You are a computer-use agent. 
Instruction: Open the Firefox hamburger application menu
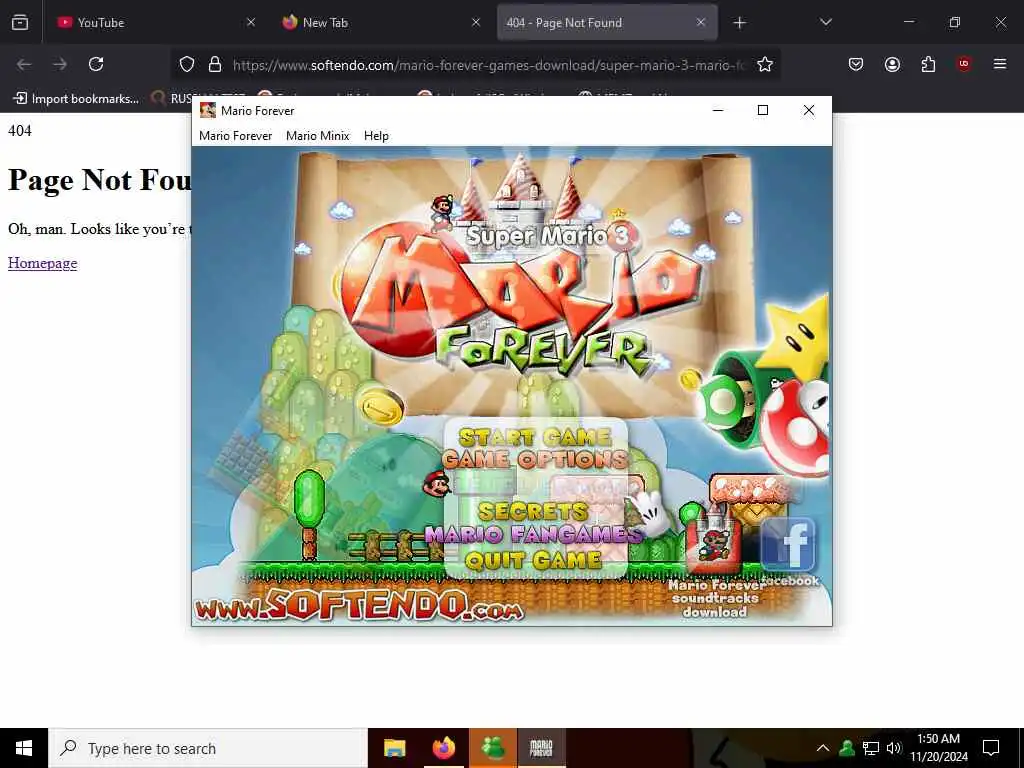tap(999, 64)
